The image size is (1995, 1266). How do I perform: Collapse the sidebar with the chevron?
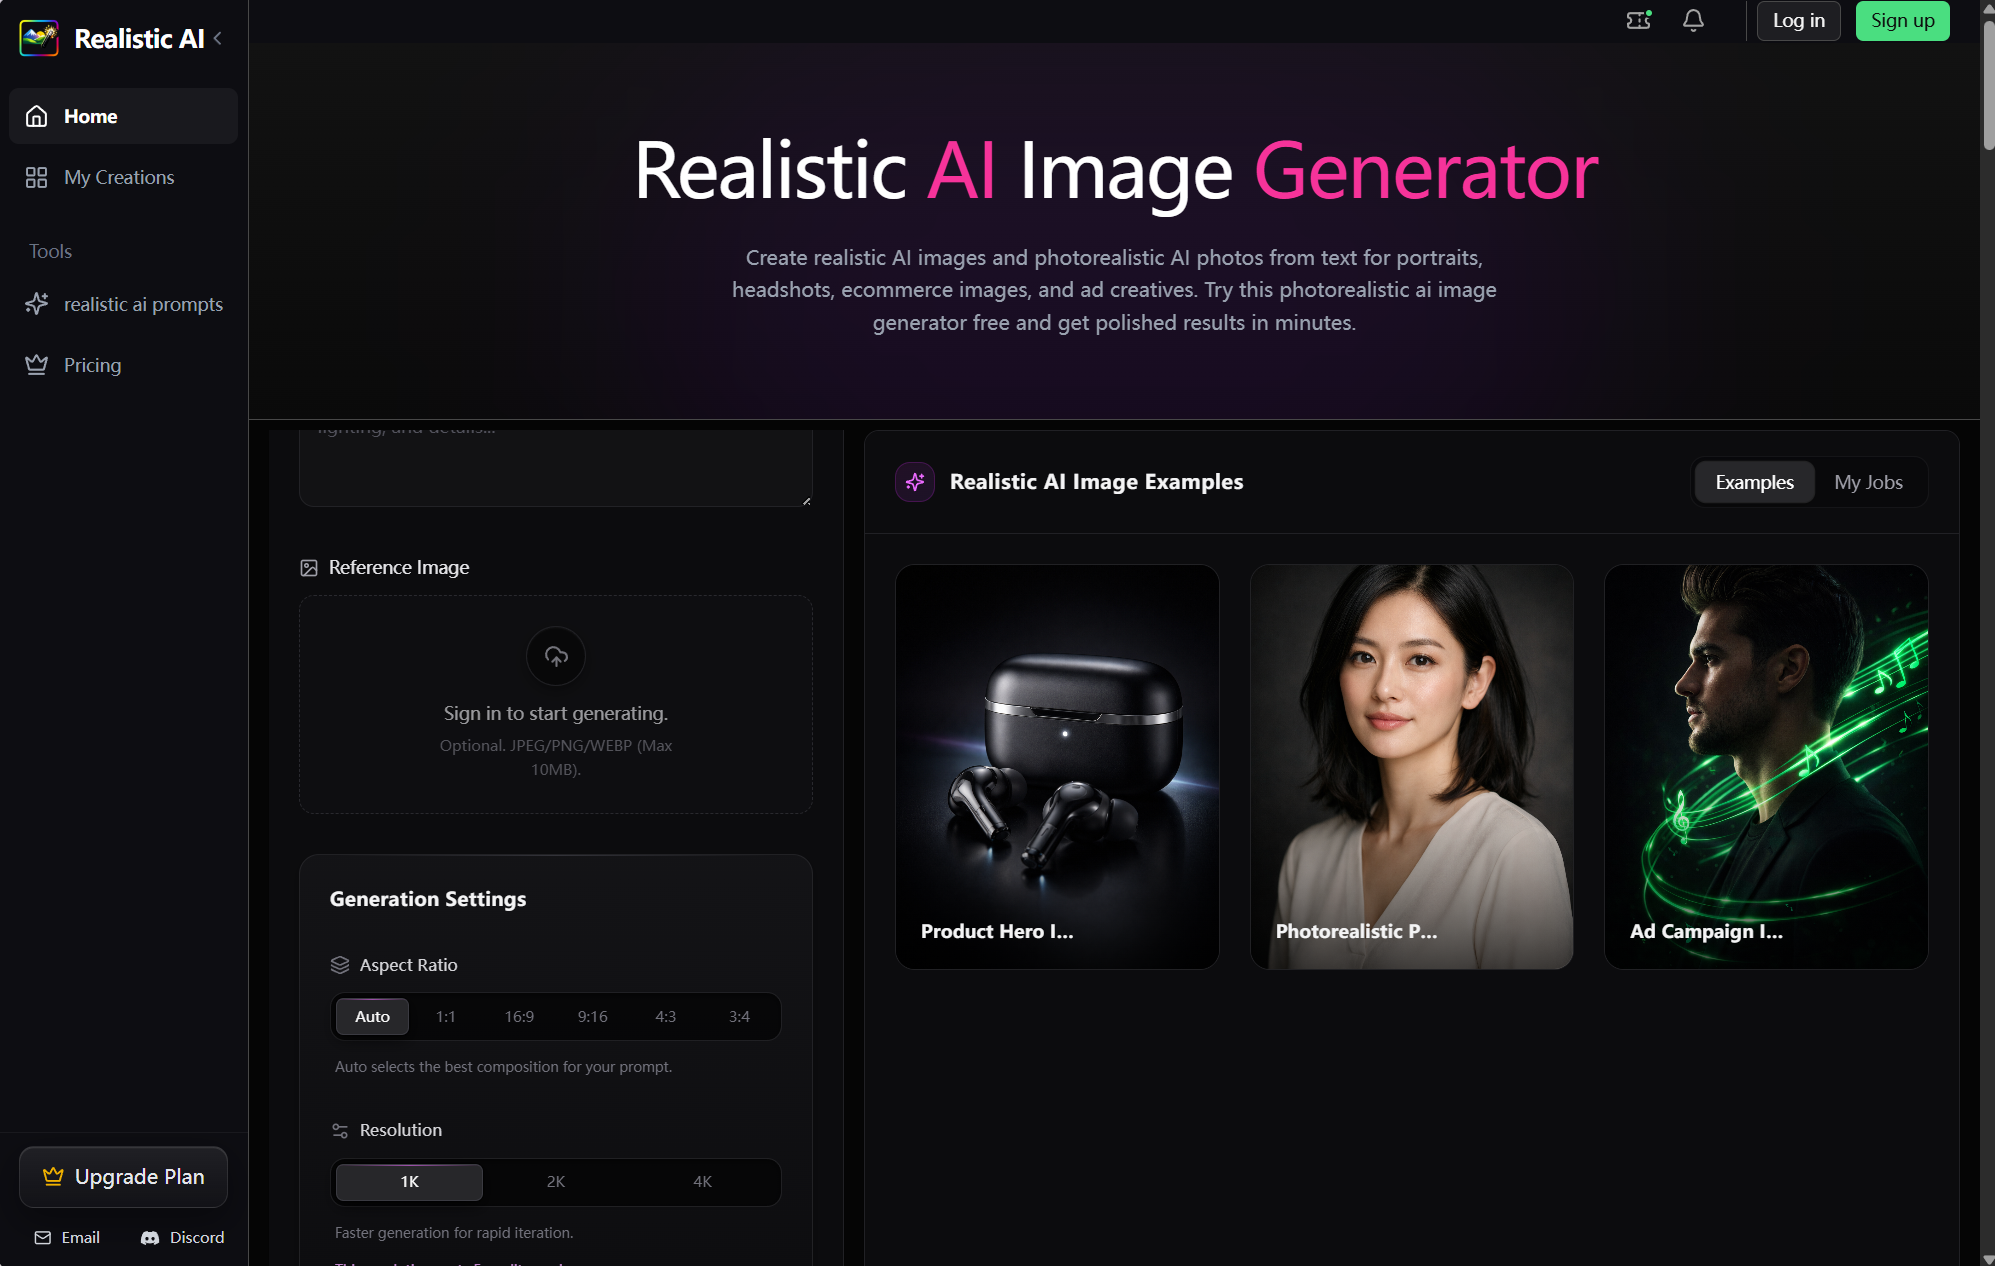pyautogui.click(x=217, y=39)
